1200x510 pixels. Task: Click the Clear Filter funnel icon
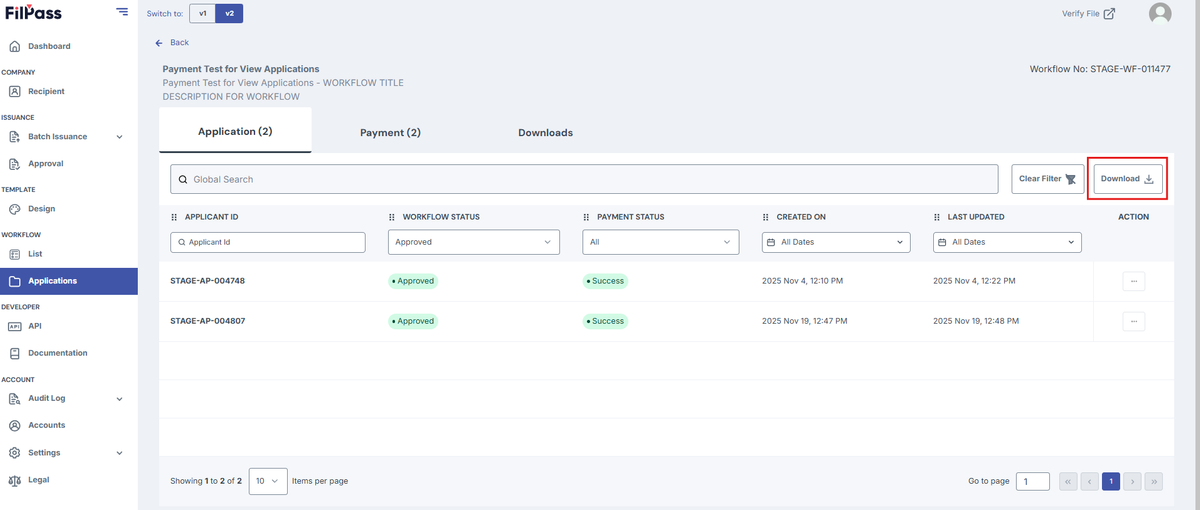pos(1071,179)
